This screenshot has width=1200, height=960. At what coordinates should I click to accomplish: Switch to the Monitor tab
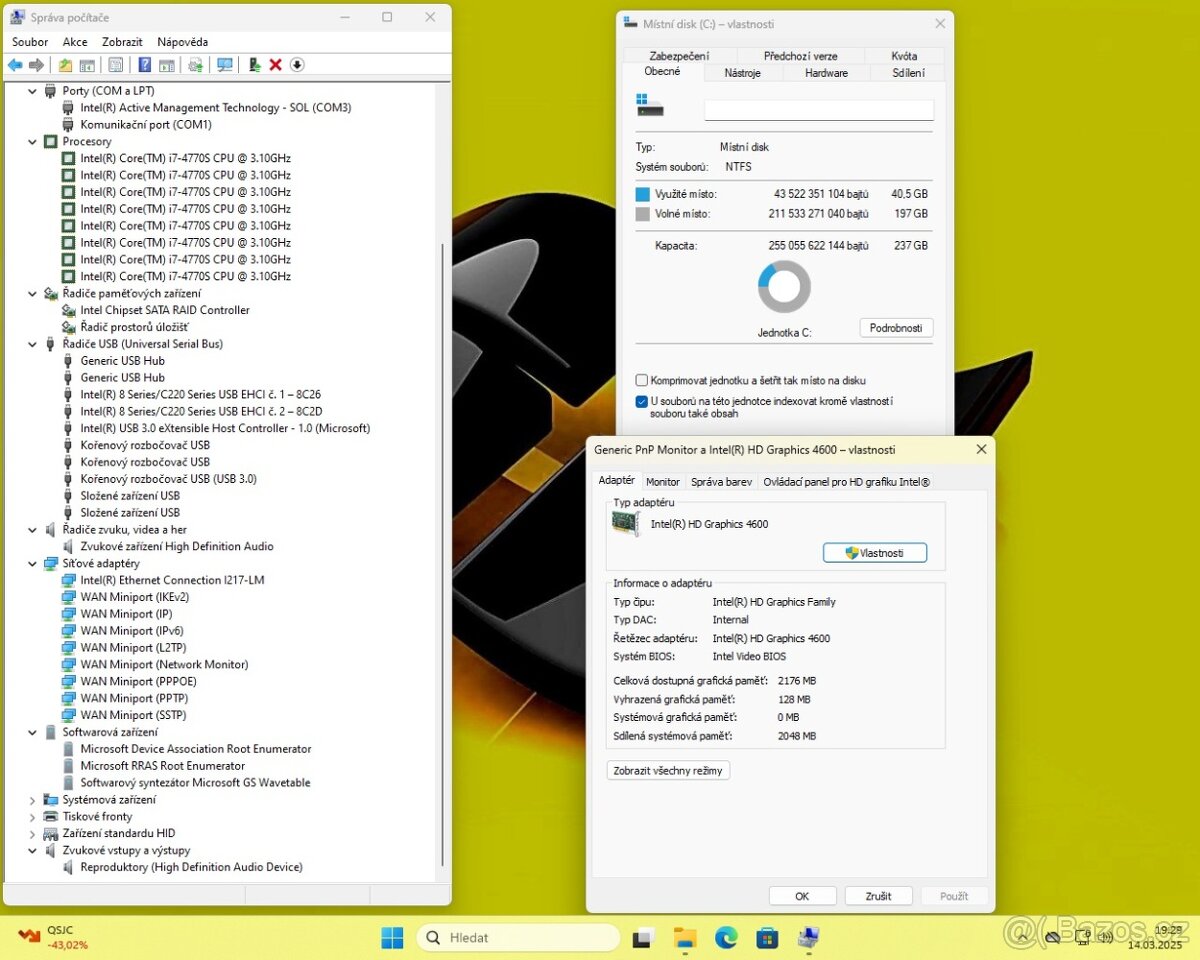click(662, 480)
